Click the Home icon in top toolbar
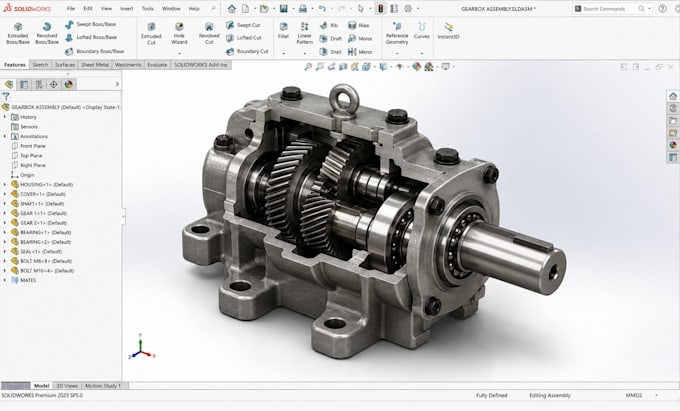680x411 pixels. [x=232, y=8]
